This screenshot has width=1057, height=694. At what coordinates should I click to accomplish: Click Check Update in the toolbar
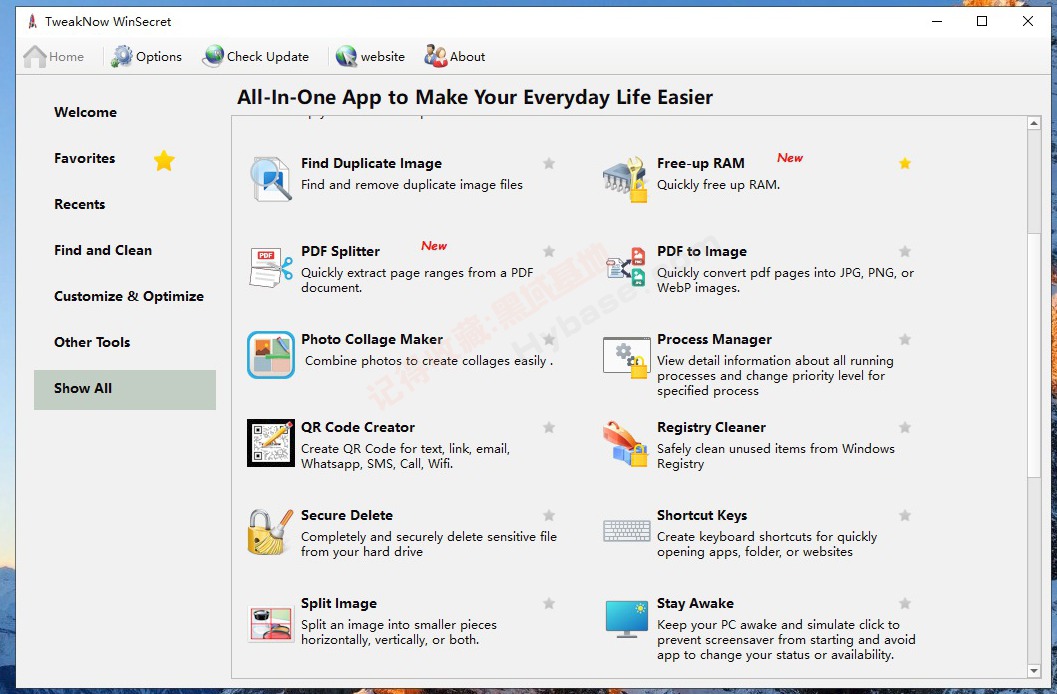point(256,57)
